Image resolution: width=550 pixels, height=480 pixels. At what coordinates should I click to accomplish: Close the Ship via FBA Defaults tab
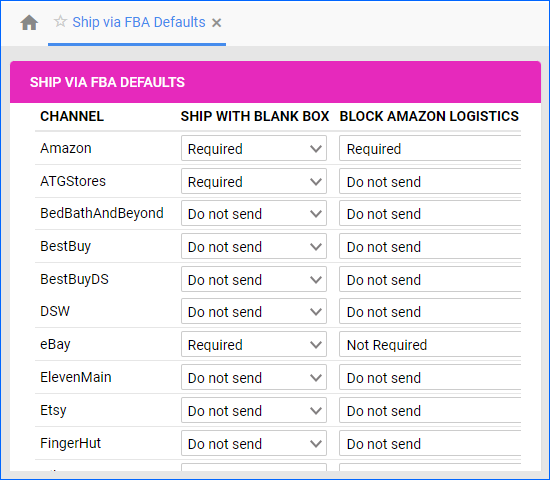pyautogui.click(x=217, y=23)
